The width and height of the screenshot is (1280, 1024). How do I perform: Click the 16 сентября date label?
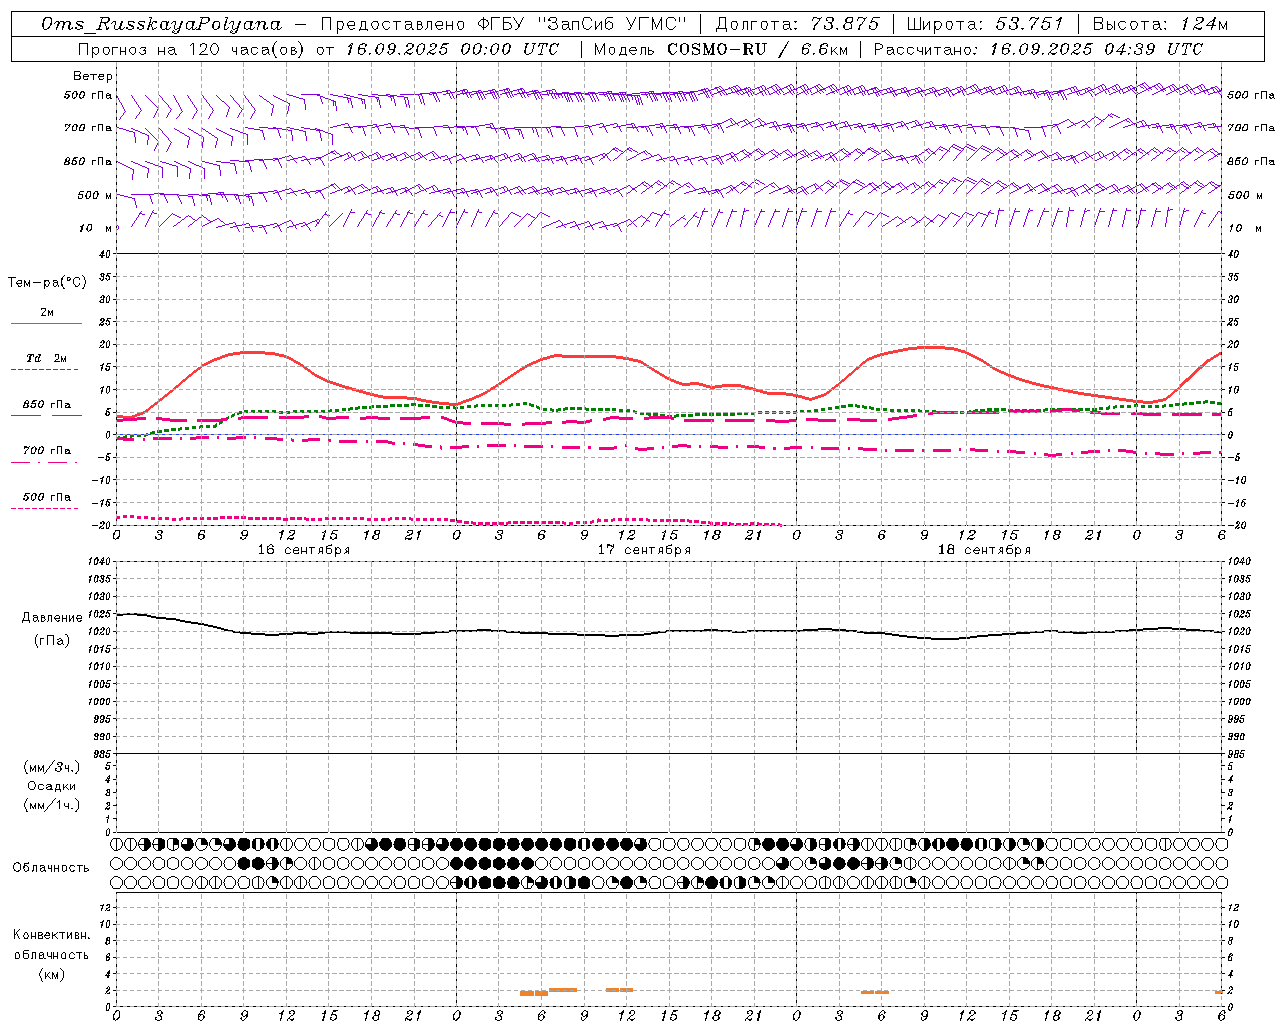click(304, 550)
